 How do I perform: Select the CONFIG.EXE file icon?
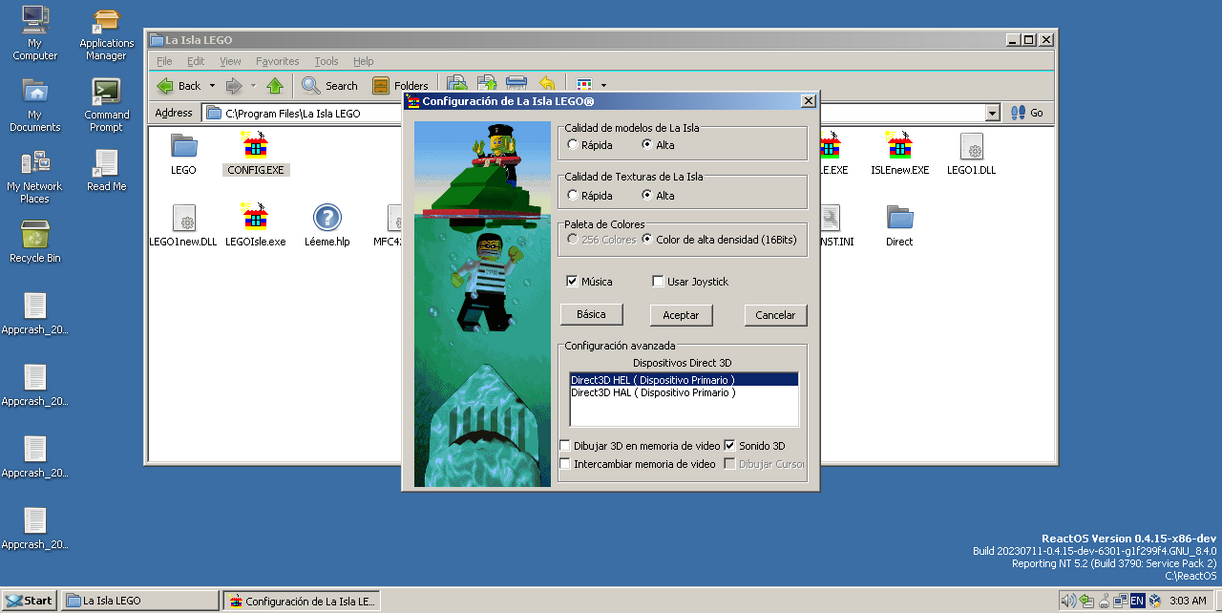[255, 147]
